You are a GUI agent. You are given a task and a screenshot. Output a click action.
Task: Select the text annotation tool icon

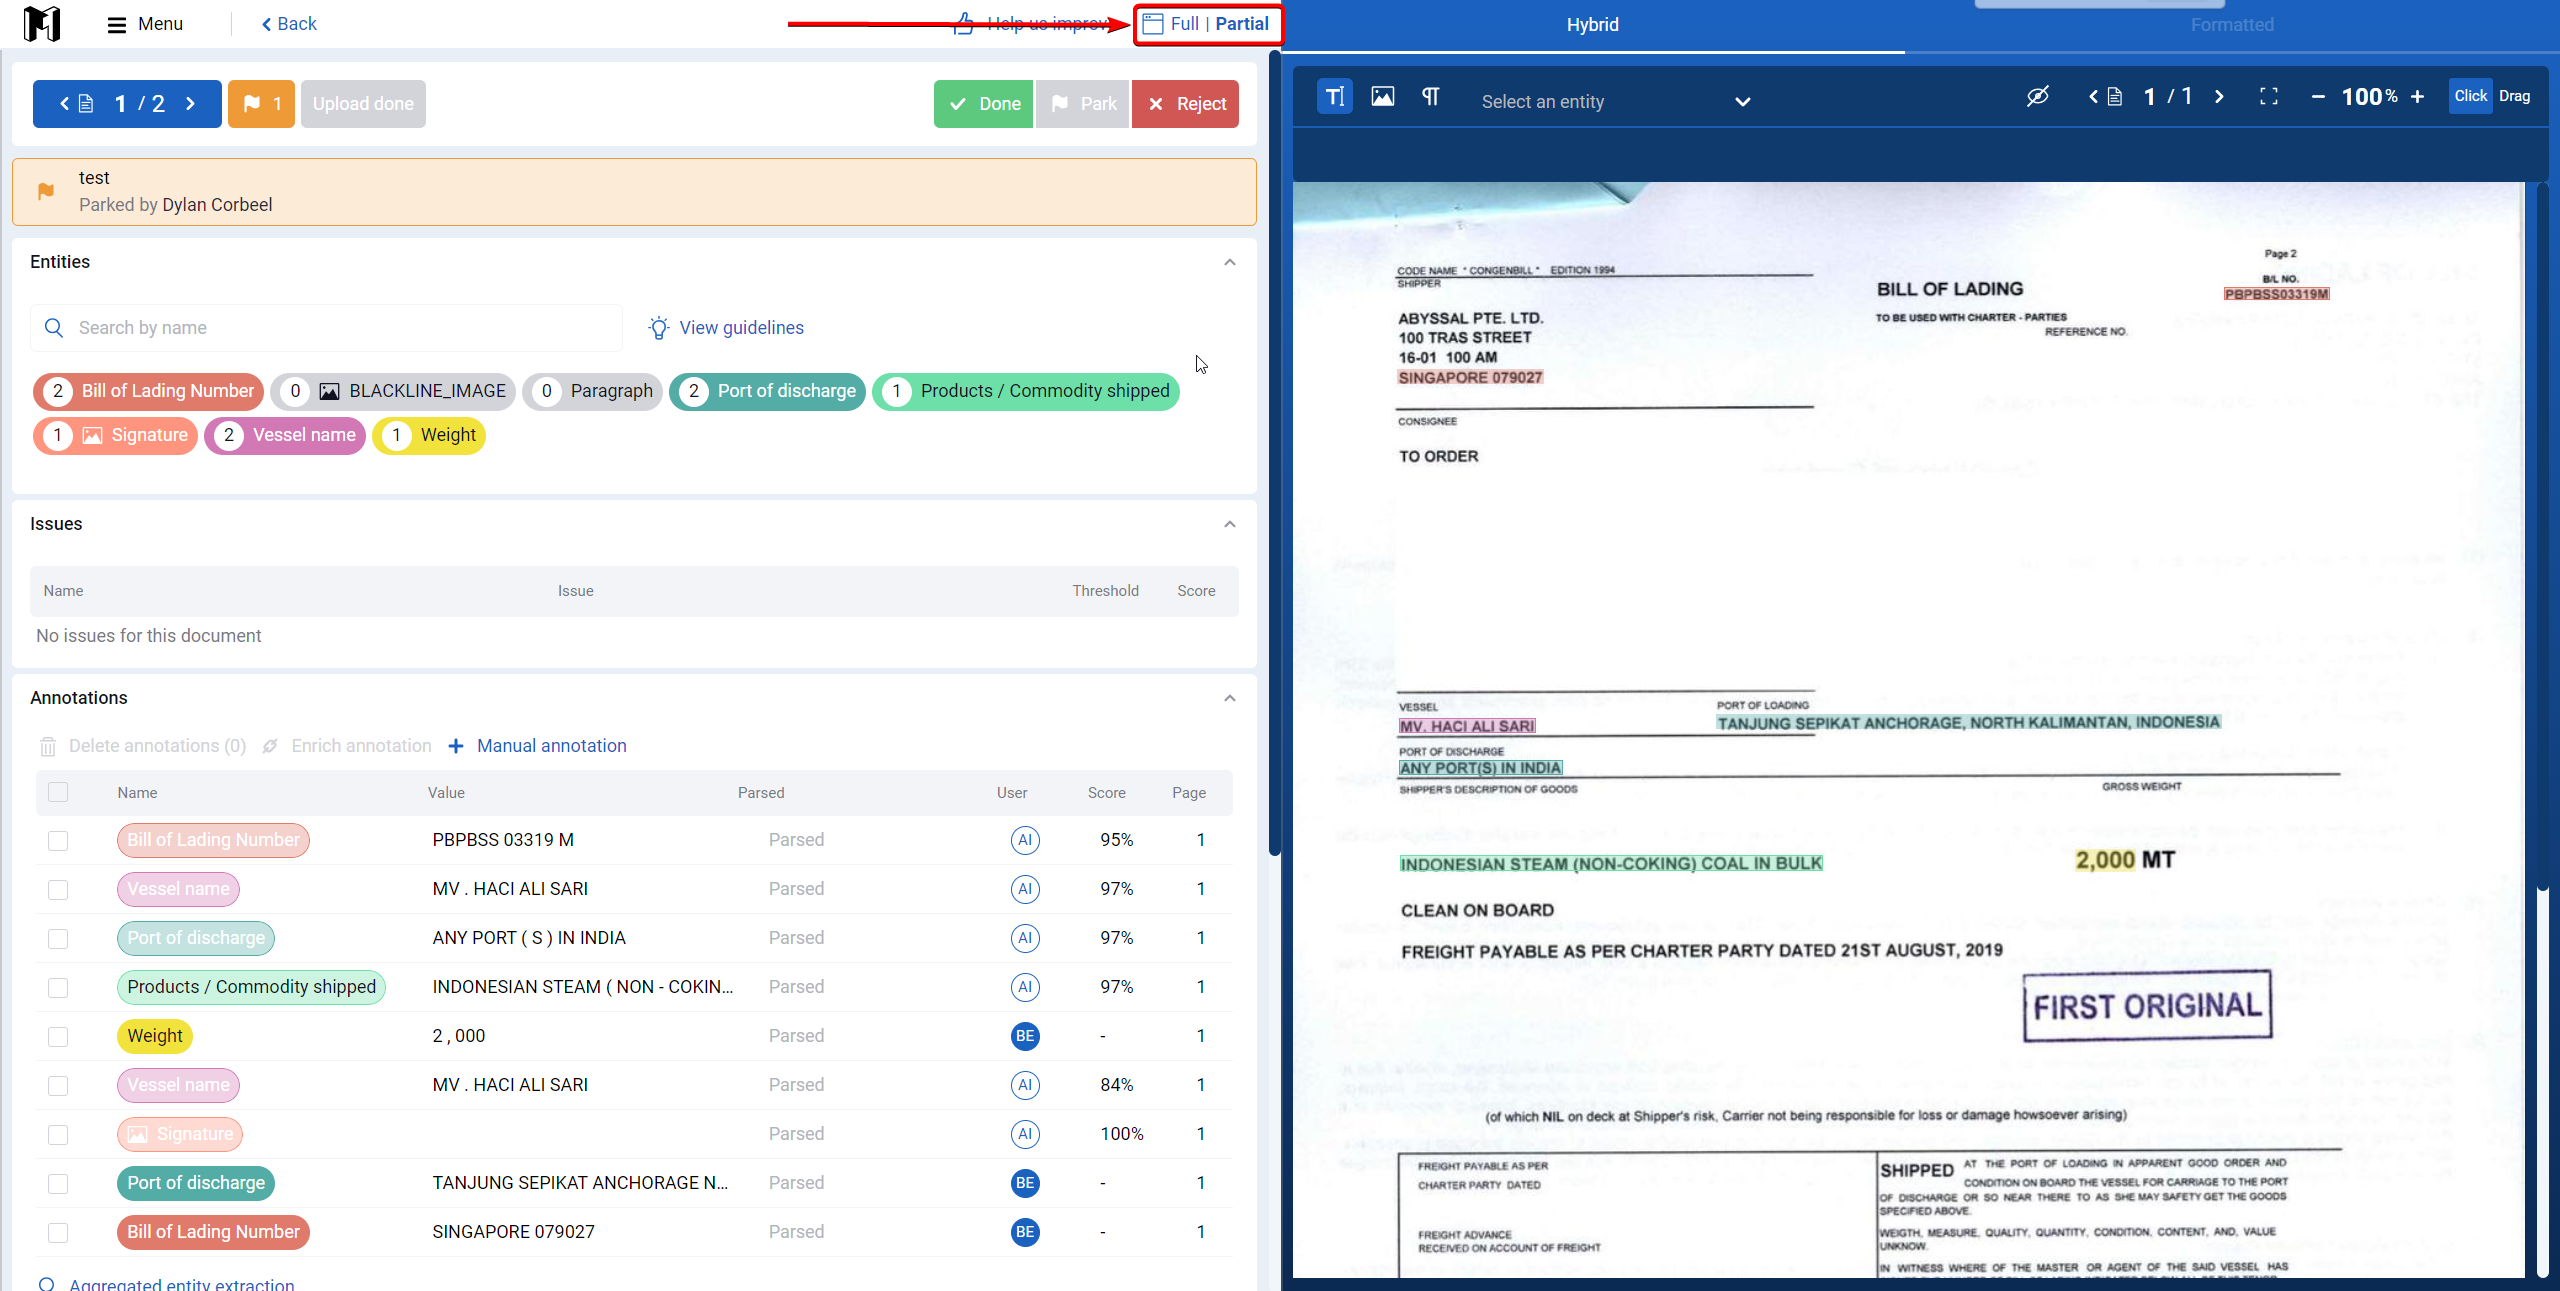[x=1335, y=96]
